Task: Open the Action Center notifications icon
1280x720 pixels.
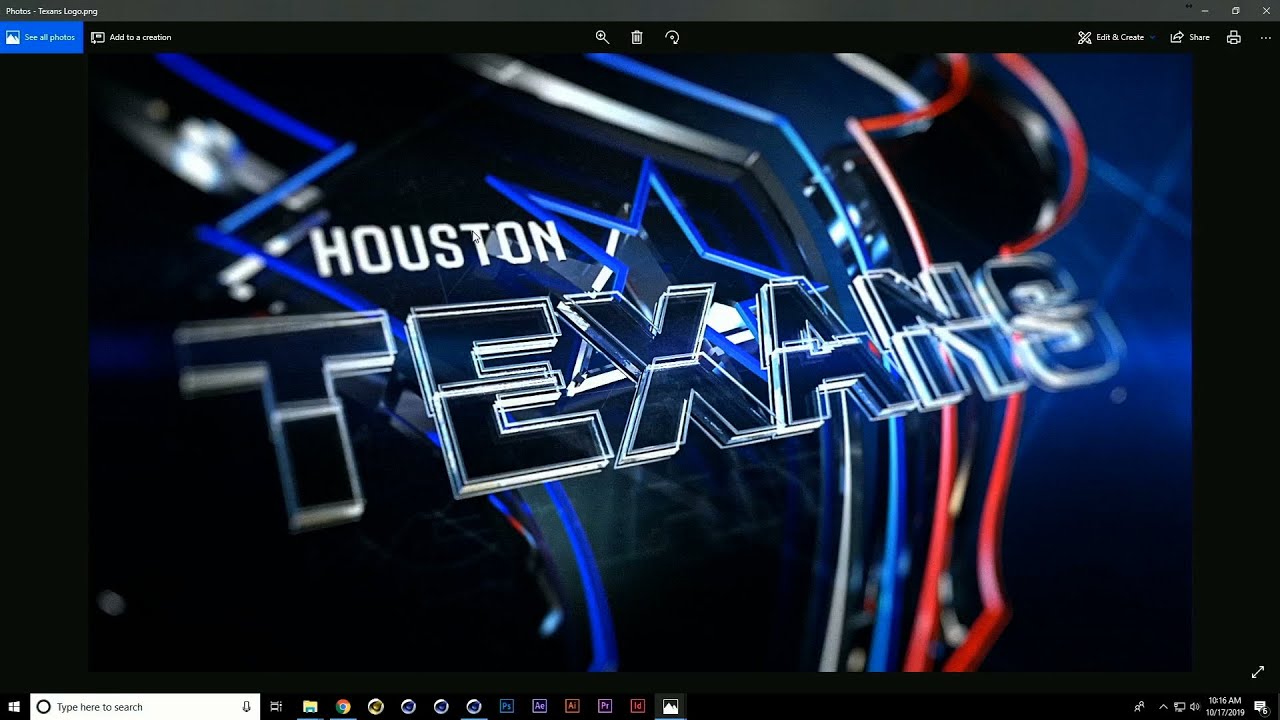Action: (x=1262, y=706)
